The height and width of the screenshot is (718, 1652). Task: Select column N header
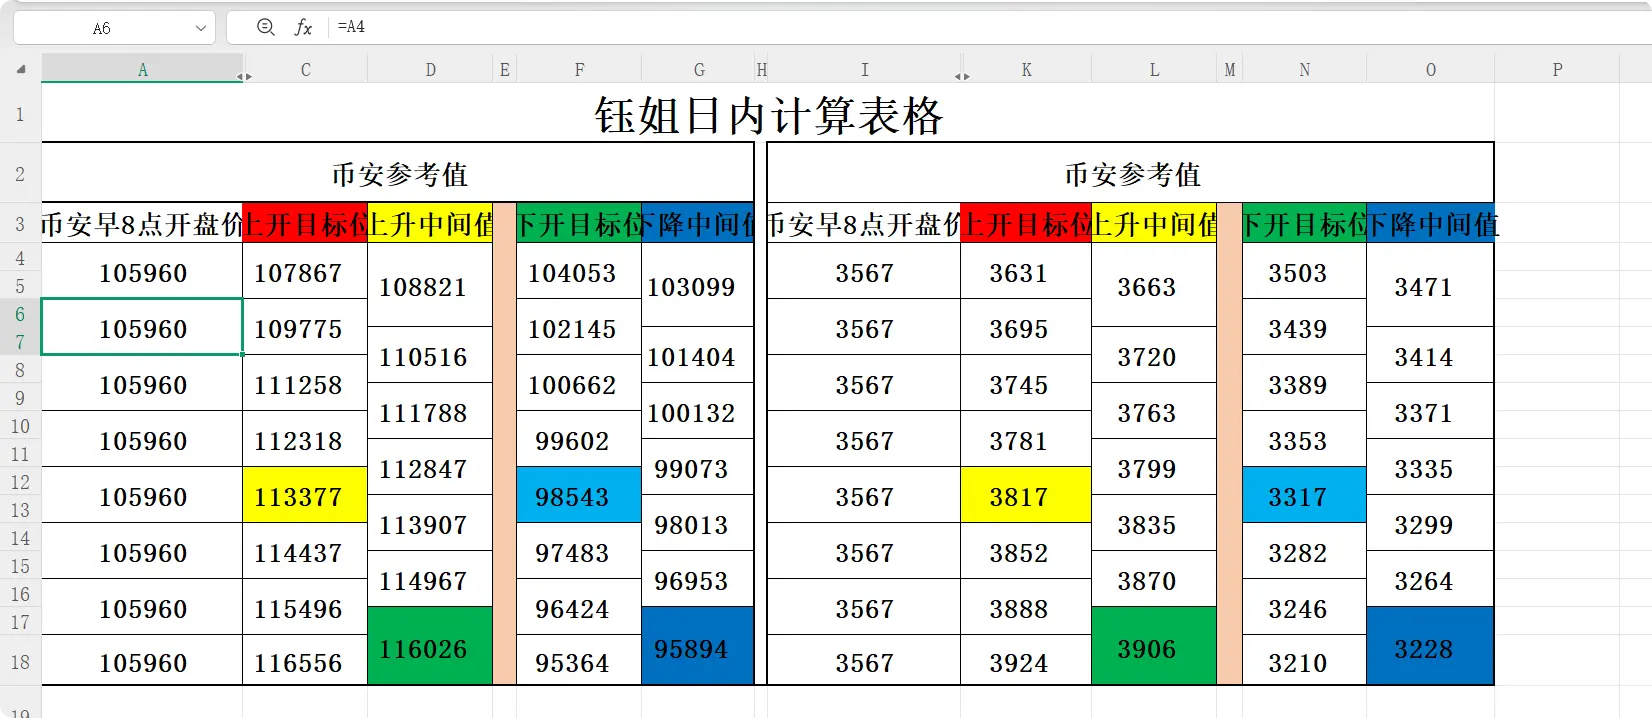(x=1304, y=69)
